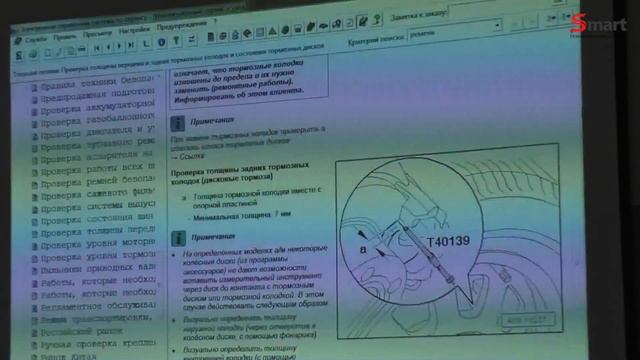Image resolution: width=640 pixels, height=360 pixels.
Task: Open the ? help menu
Action: (215, 21)
